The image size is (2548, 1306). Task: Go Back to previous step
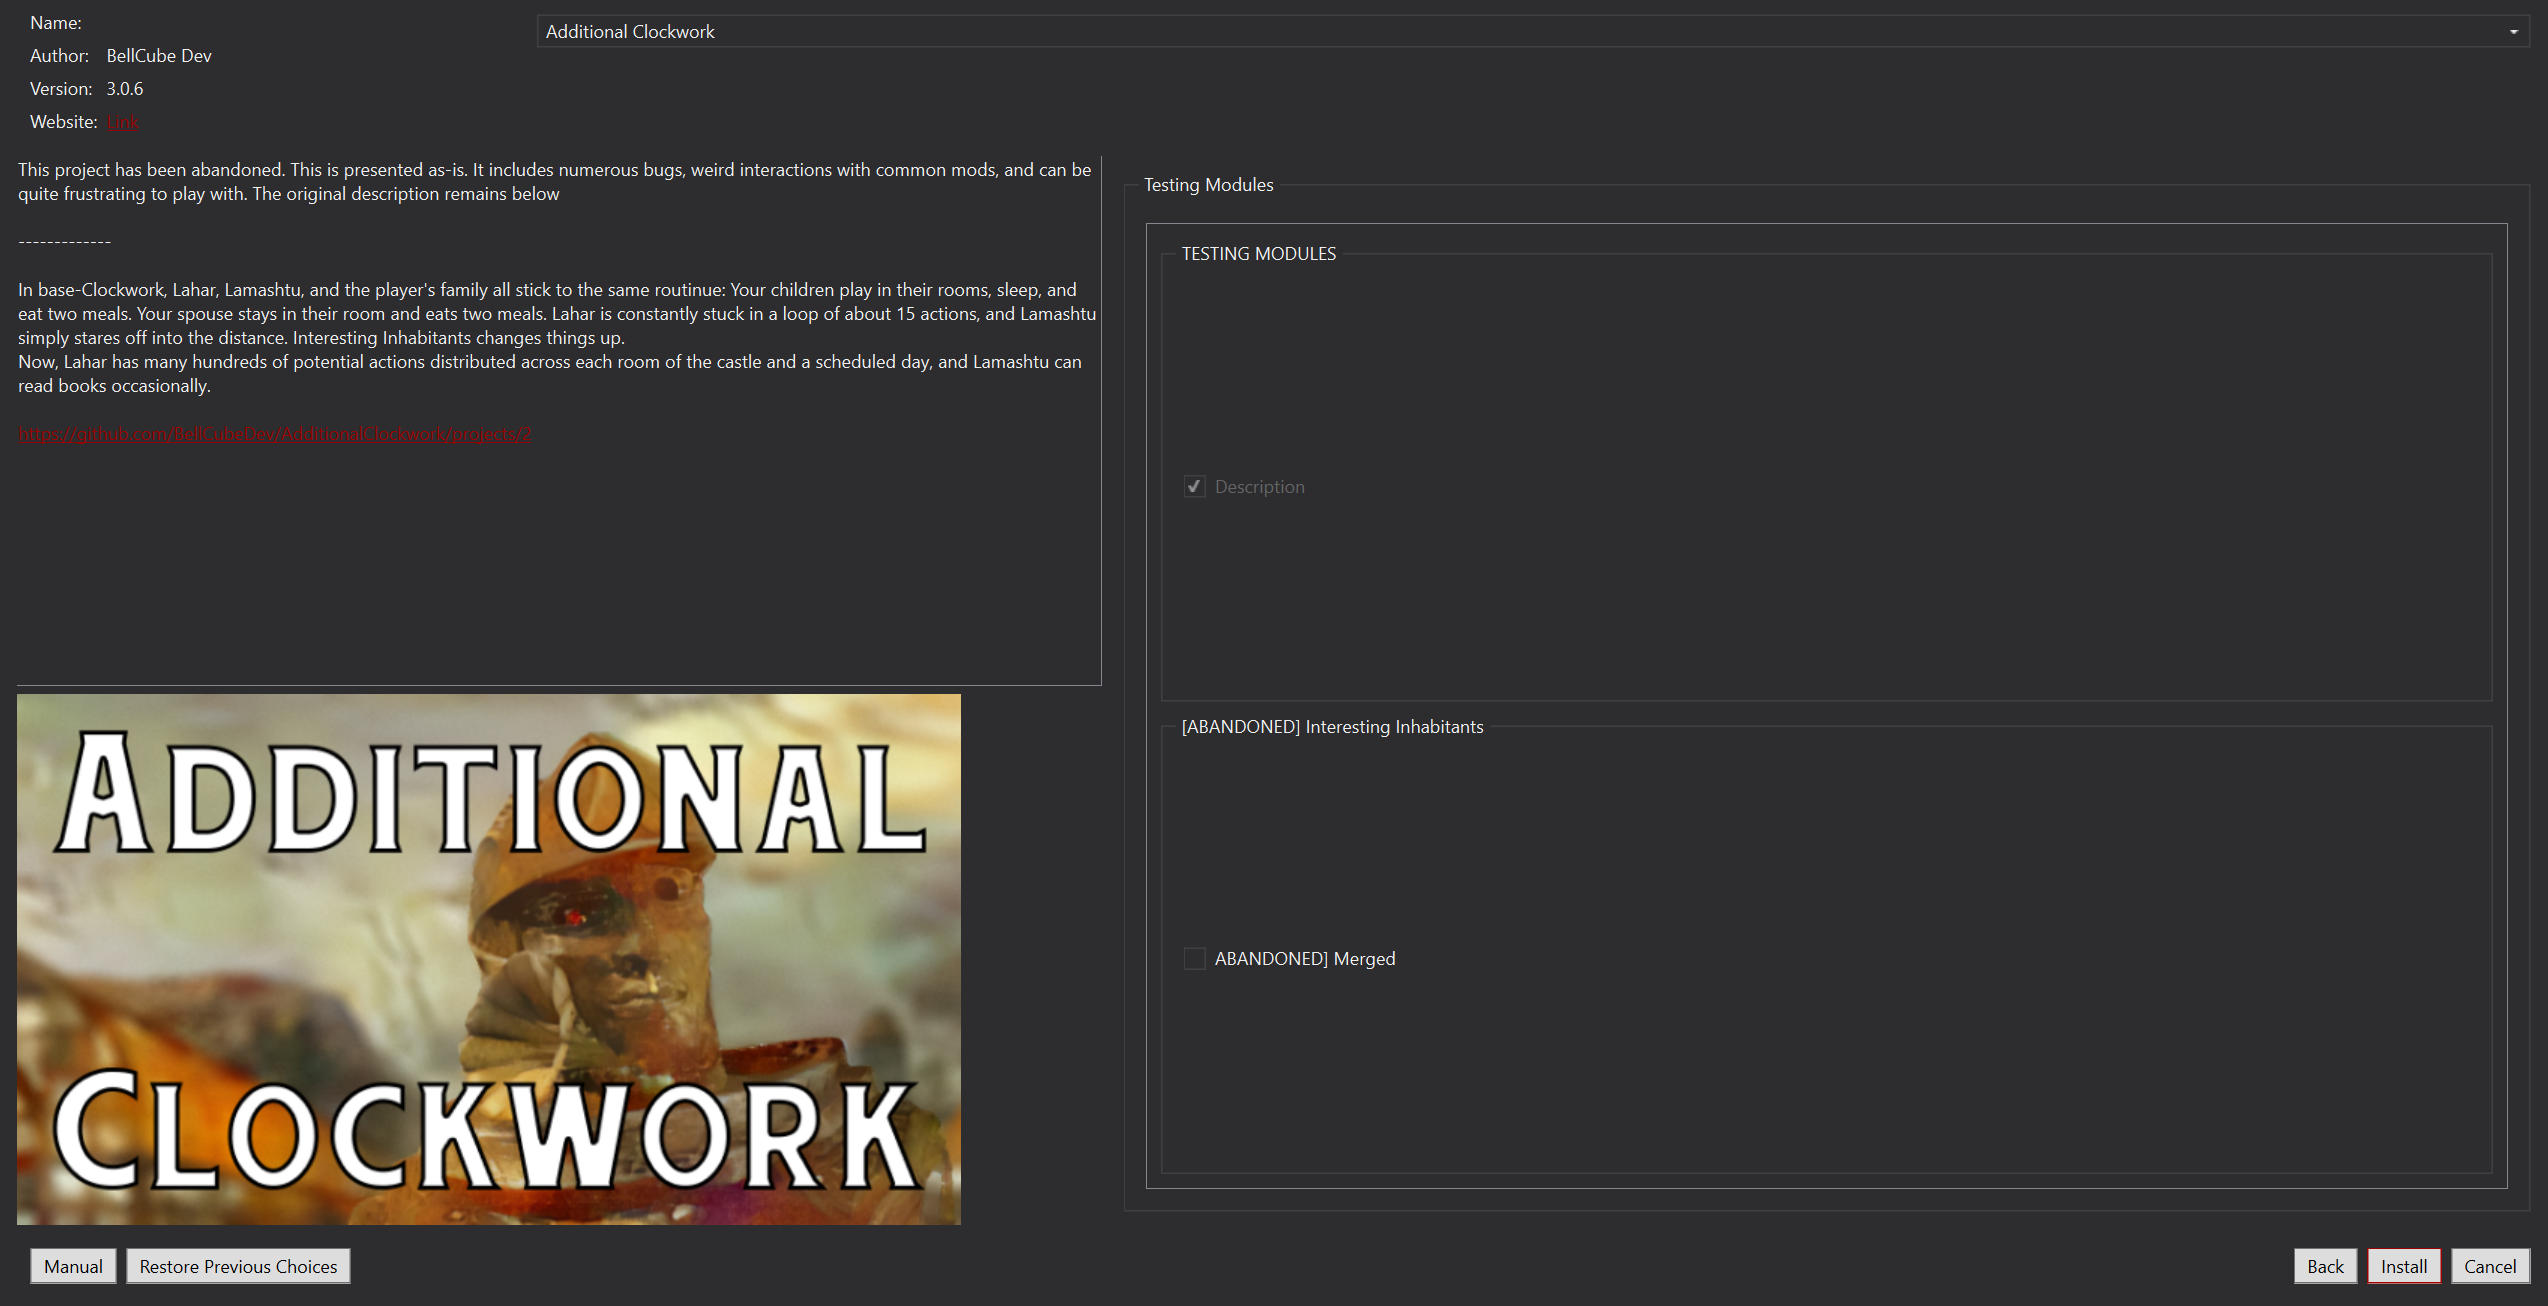(2325, 1266)
